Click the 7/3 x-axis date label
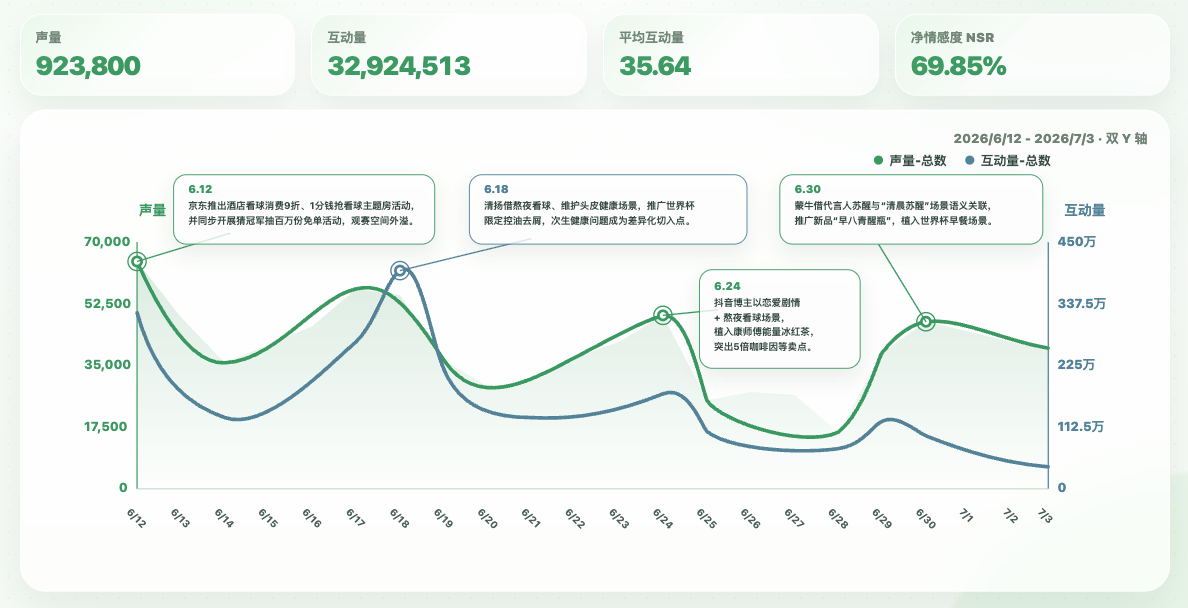Screen dimensions: 1188x608 (x=1046, y=516)
